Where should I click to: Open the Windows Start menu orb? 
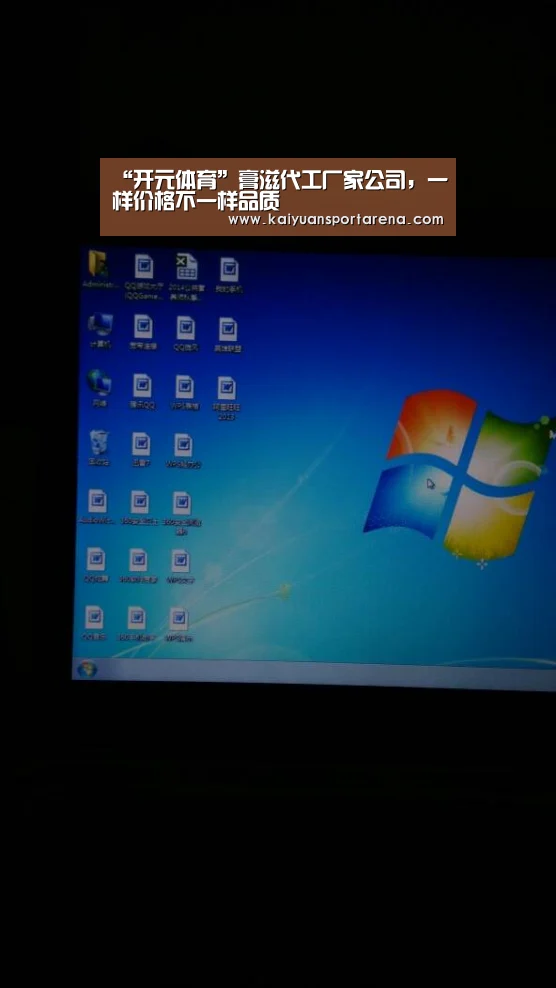[86, 669]
